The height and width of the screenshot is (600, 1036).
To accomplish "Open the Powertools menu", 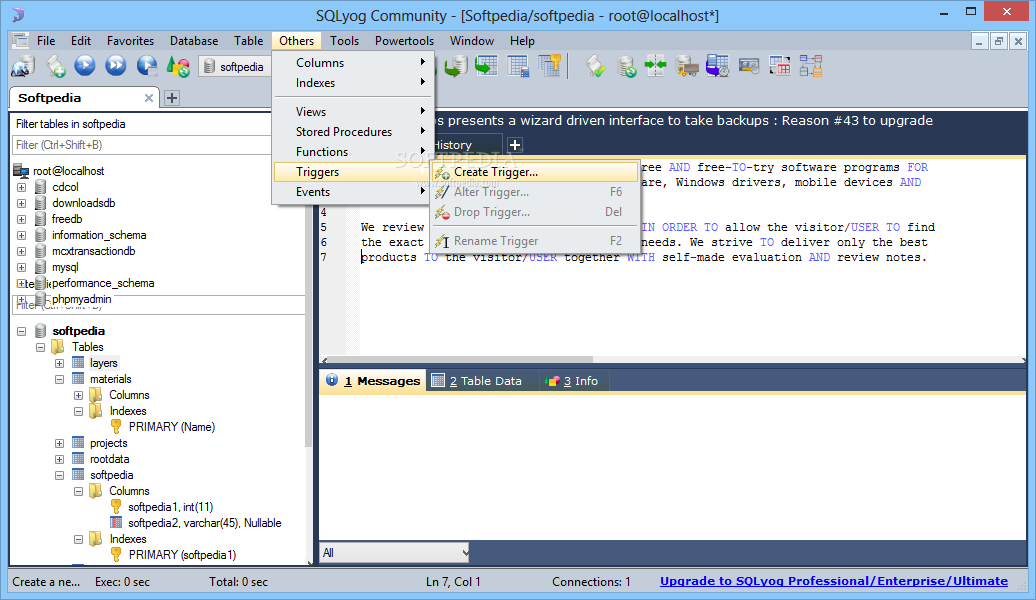I will tap(404, 41).
